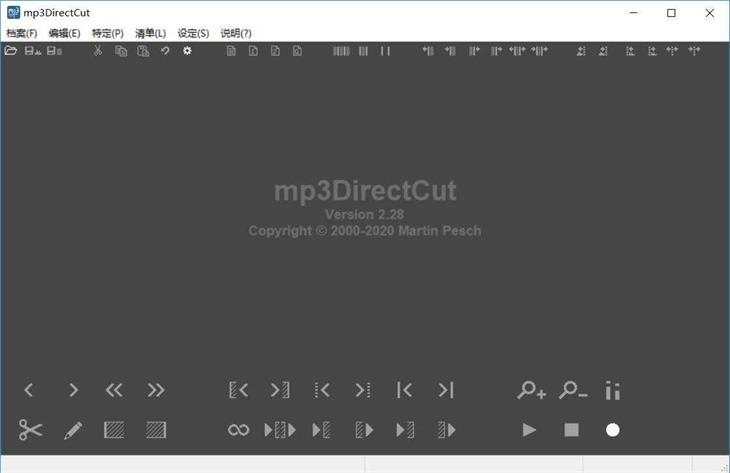This screenshot has width=730, height=473.
Task: Fast forward using the double right chevron
Action: [x=155, y=390]
